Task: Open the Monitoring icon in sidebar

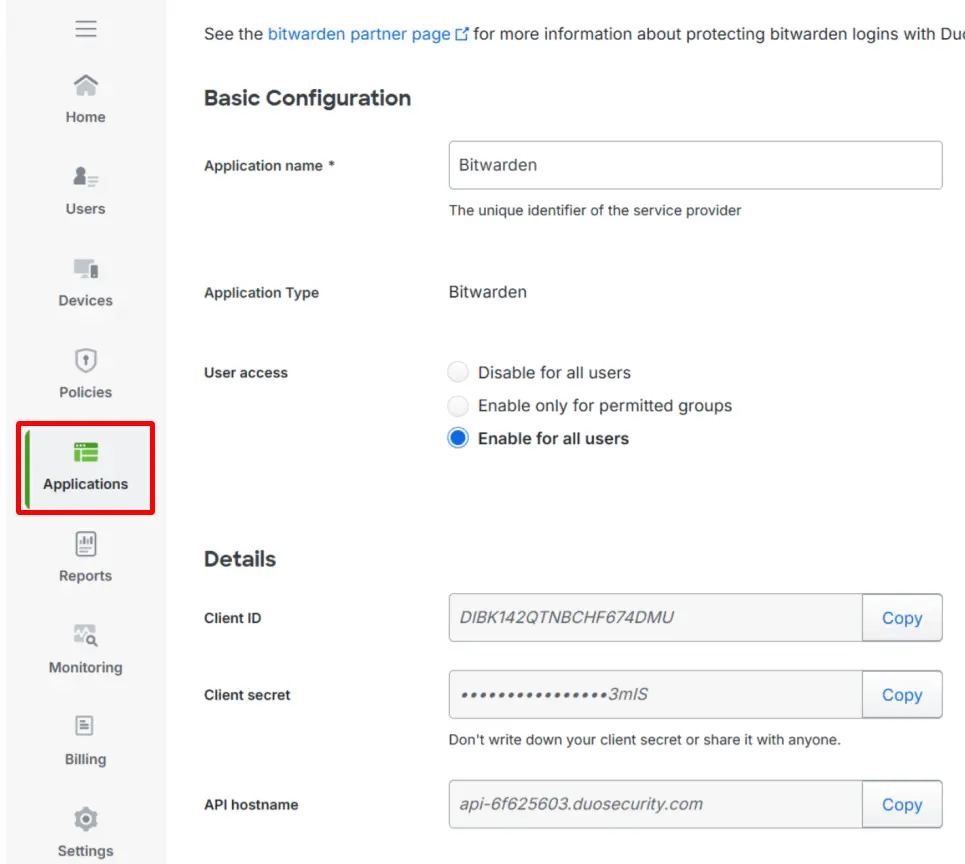Action: click(x=86, y=635)
